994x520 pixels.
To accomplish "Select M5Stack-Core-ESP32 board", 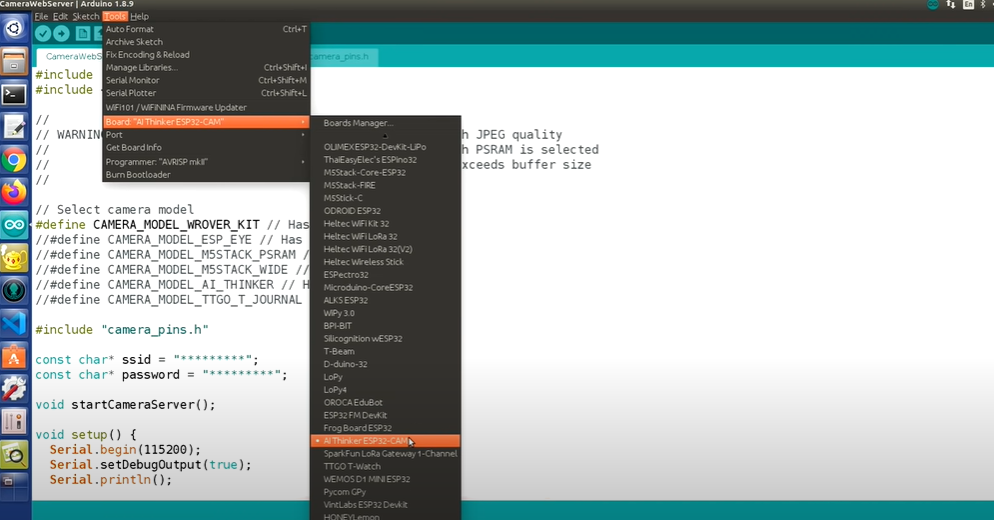I will coord(385,172).
